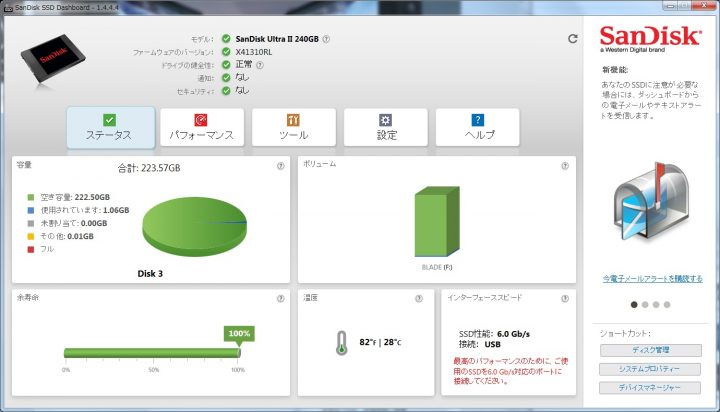Click blue 使用されています legend swatch
Image resolution: width=720 pixels, height=412 pixels.
point(31,210)
